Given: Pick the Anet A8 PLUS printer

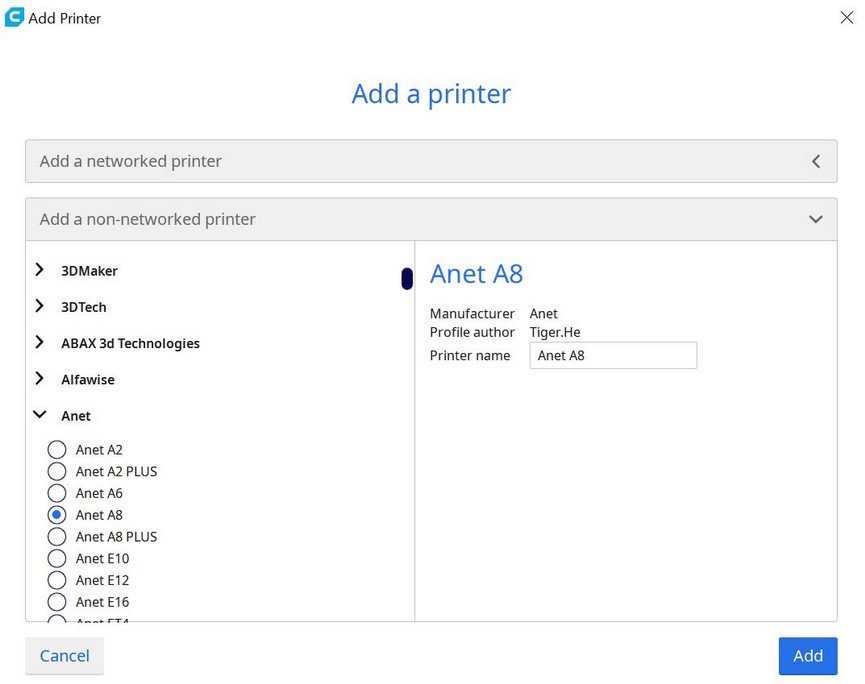Looking at the screenshot, I should coord(57,537).
